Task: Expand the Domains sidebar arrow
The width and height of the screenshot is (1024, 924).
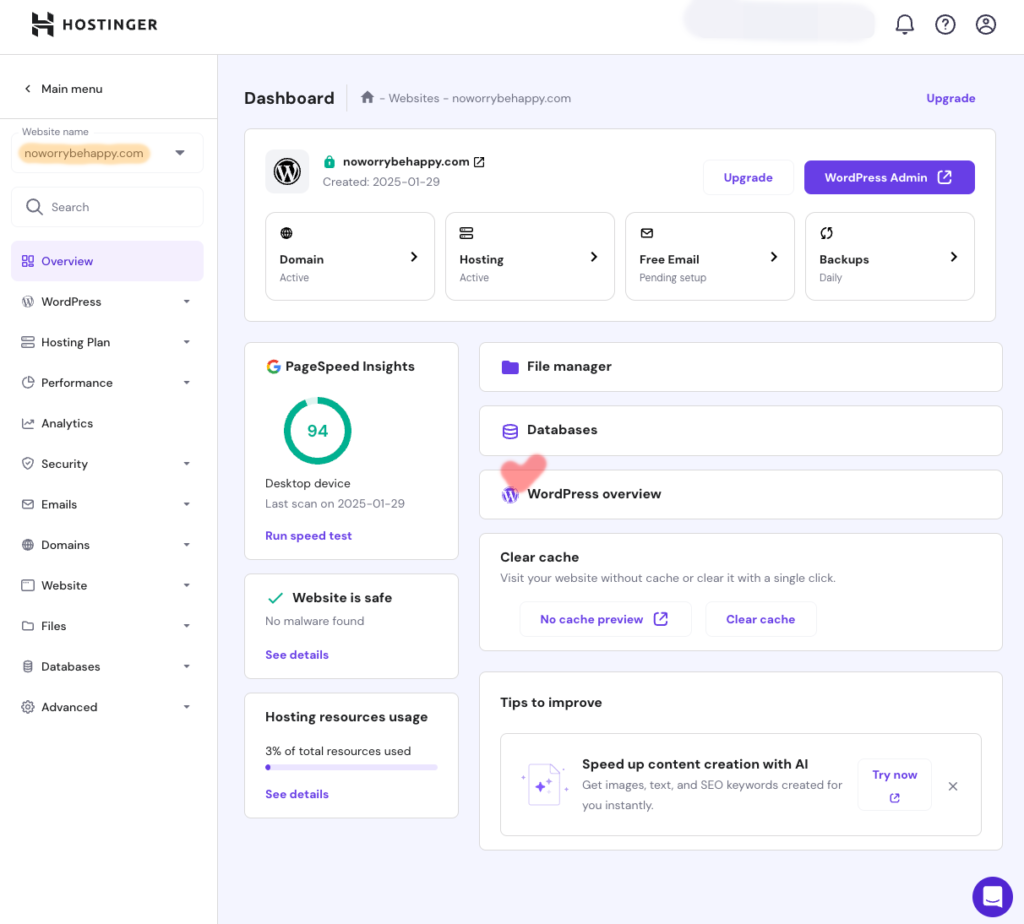Action: coord(187,545)
